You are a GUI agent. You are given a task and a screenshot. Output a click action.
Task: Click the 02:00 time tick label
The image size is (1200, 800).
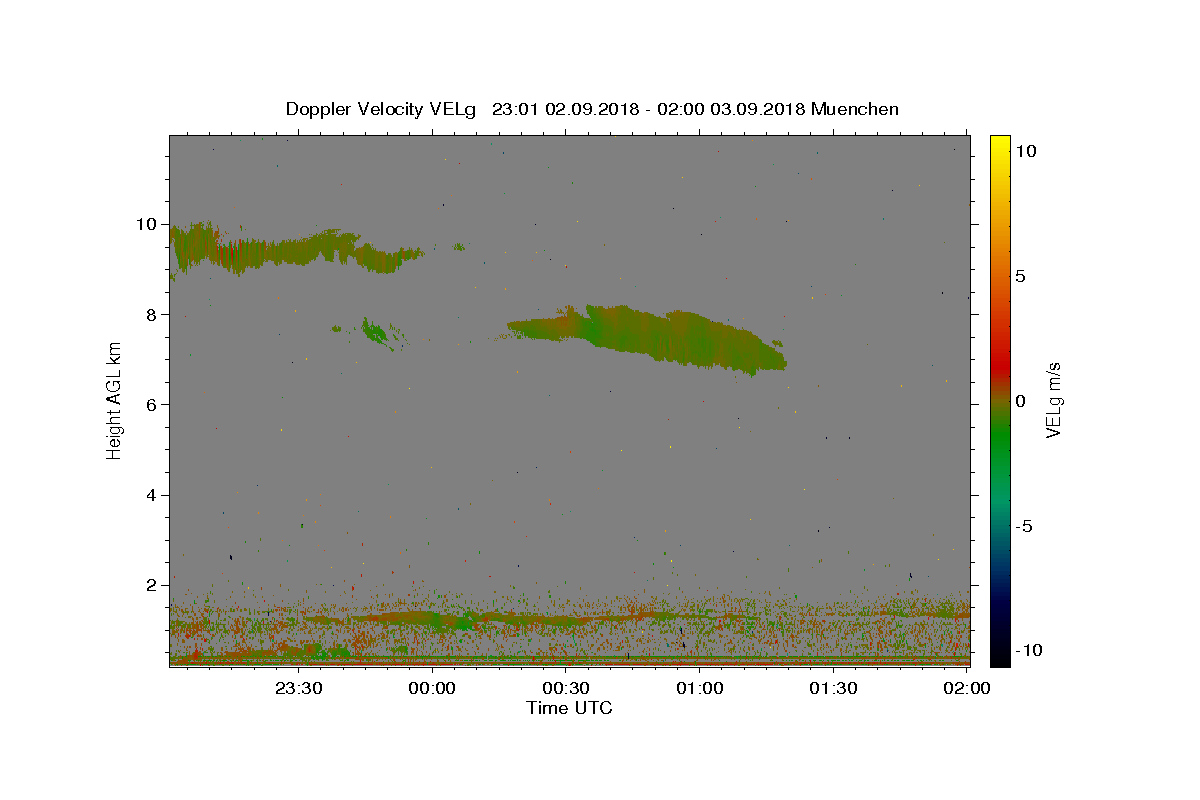click(967, 688)
